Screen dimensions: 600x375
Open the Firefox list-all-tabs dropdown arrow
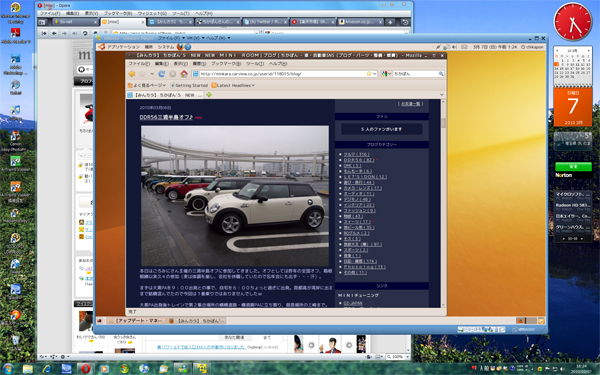coord(442,95)
